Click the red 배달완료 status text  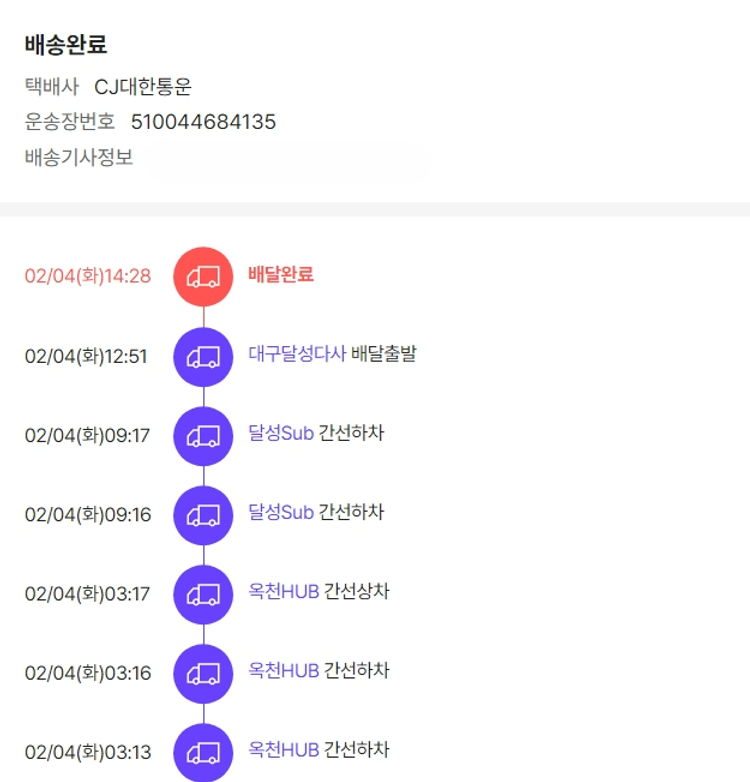pyautogui.click(x=281, y=274)
